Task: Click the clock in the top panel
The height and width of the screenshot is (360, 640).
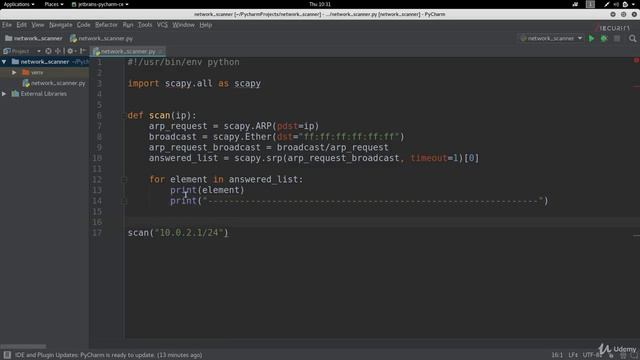Action: (320, 4)
